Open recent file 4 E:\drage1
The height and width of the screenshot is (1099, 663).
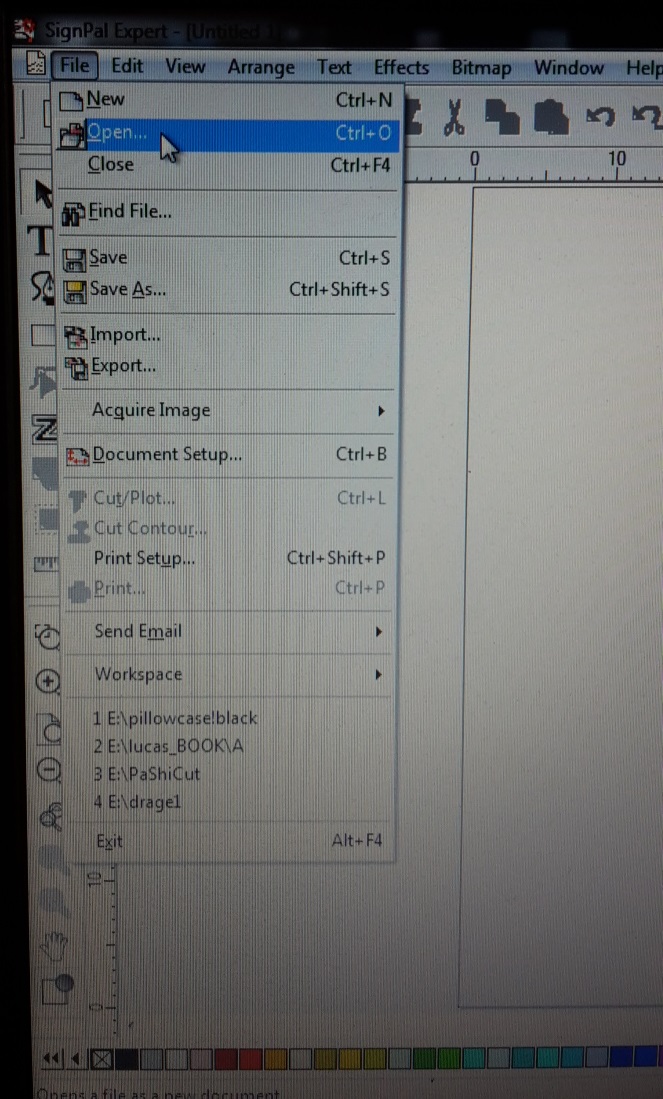point(137,803)
